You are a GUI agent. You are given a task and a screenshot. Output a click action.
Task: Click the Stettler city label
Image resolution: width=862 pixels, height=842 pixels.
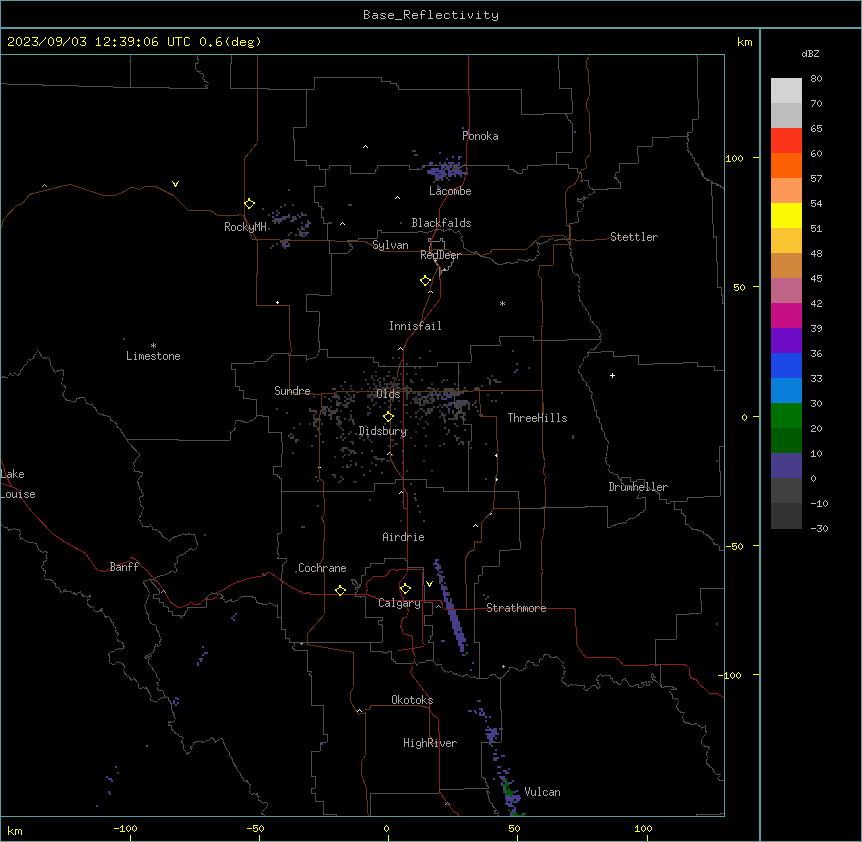tap(634, 237)
